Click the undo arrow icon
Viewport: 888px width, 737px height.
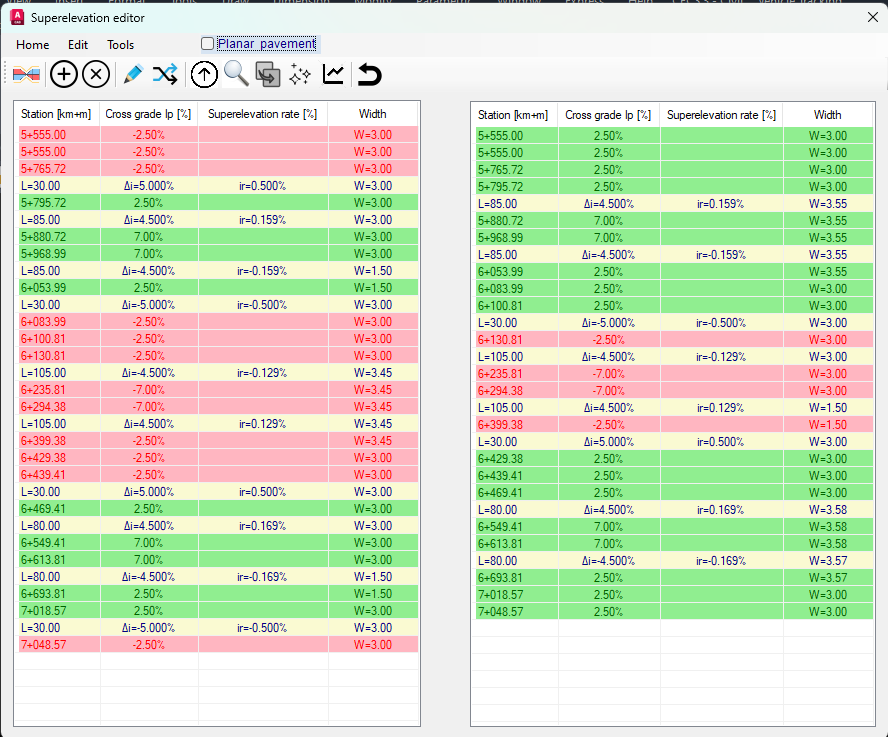click(370, 74)
